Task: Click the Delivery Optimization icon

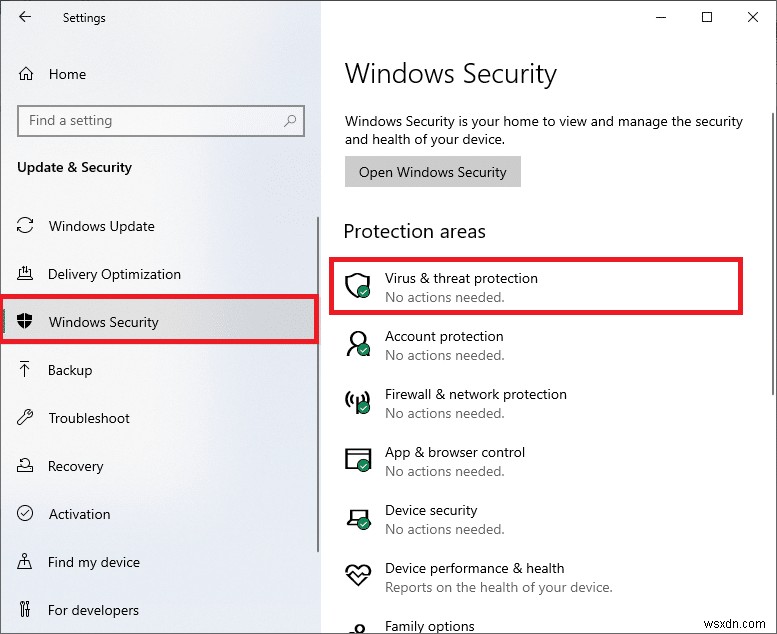Action: [26, 274]
